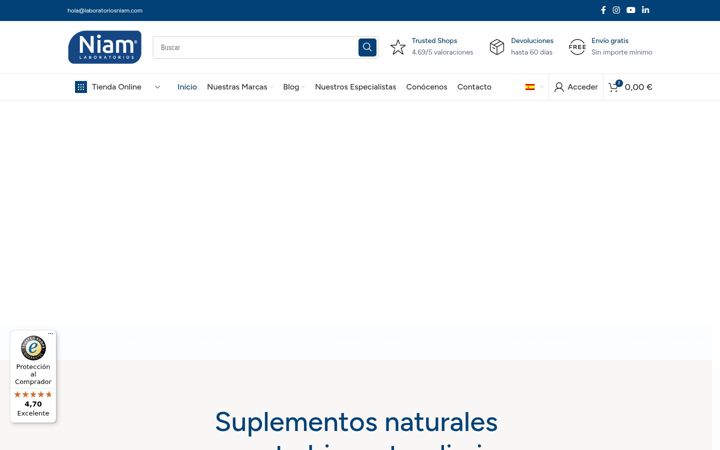Click the 4.69/5 valoraciones text
Viewport: 720px width, 450px height.
click(442, 52)
